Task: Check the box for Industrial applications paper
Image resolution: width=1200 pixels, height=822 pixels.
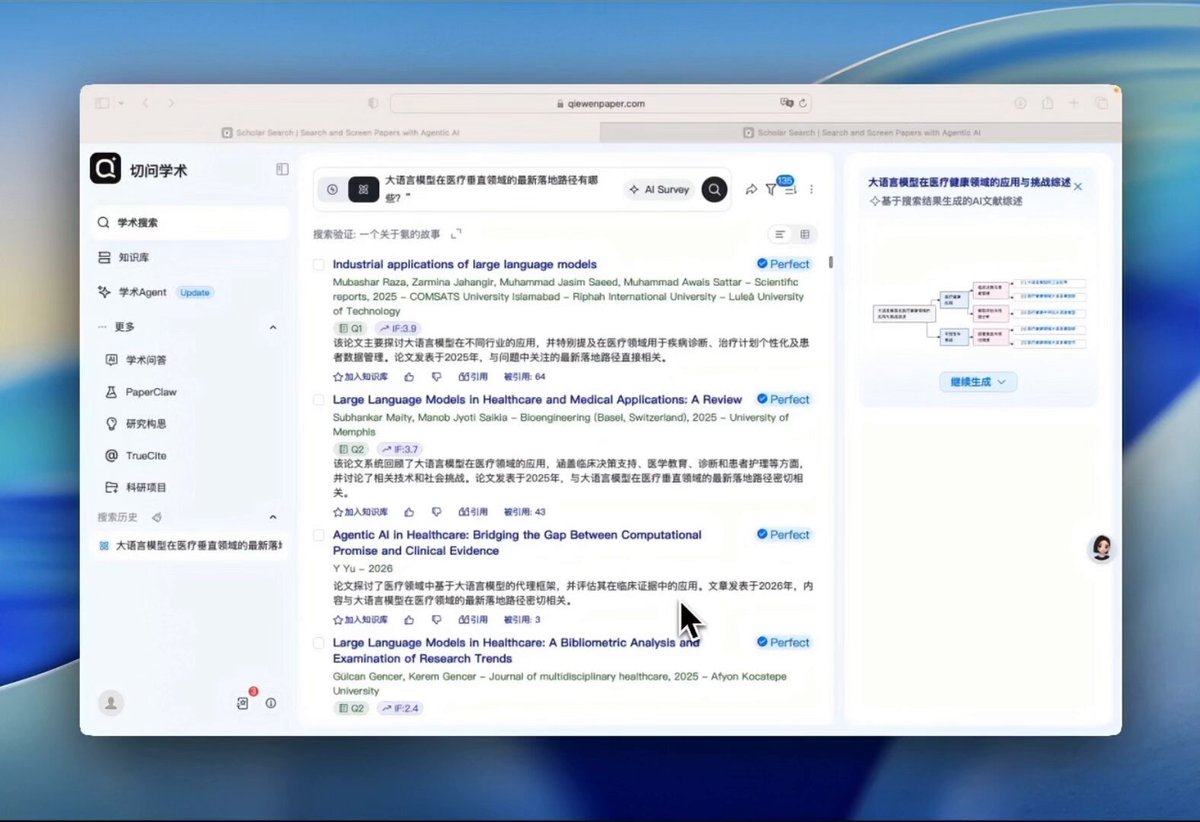Action: pyautogui.click(x=318, y=265)
